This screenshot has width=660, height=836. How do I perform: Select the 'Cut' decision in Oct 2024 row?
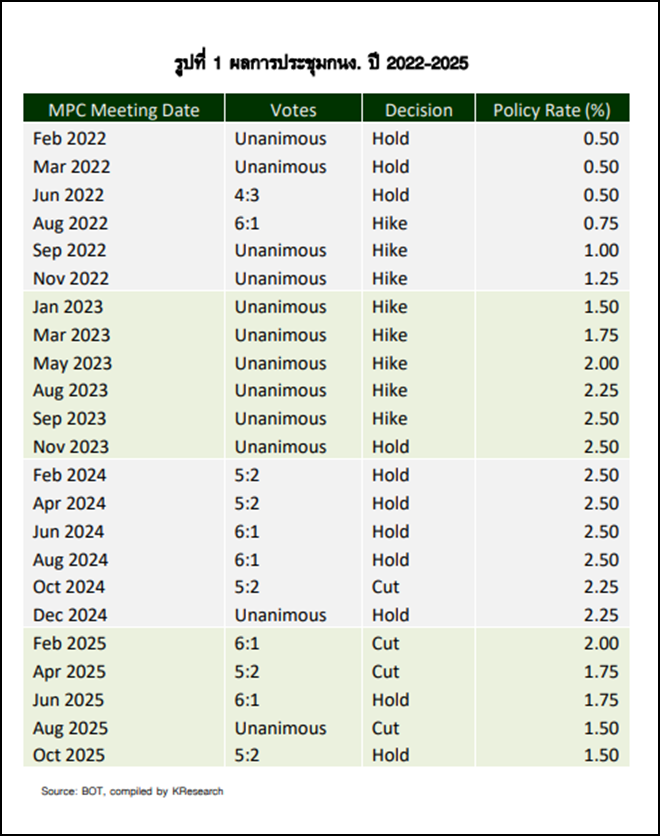(386, 587)
